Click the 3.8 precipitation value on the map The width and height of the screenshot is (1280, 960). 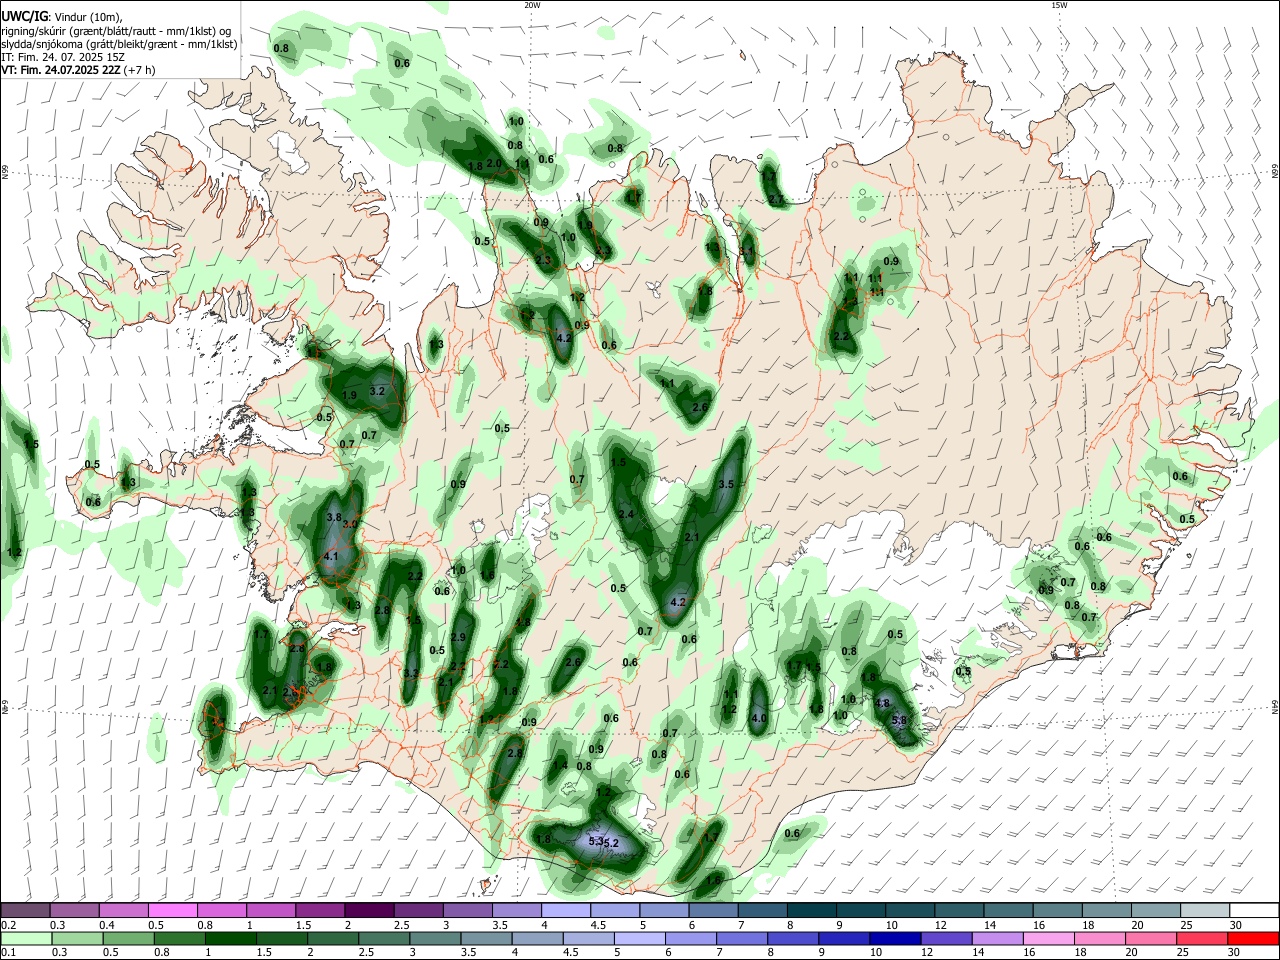pos(334,517)
